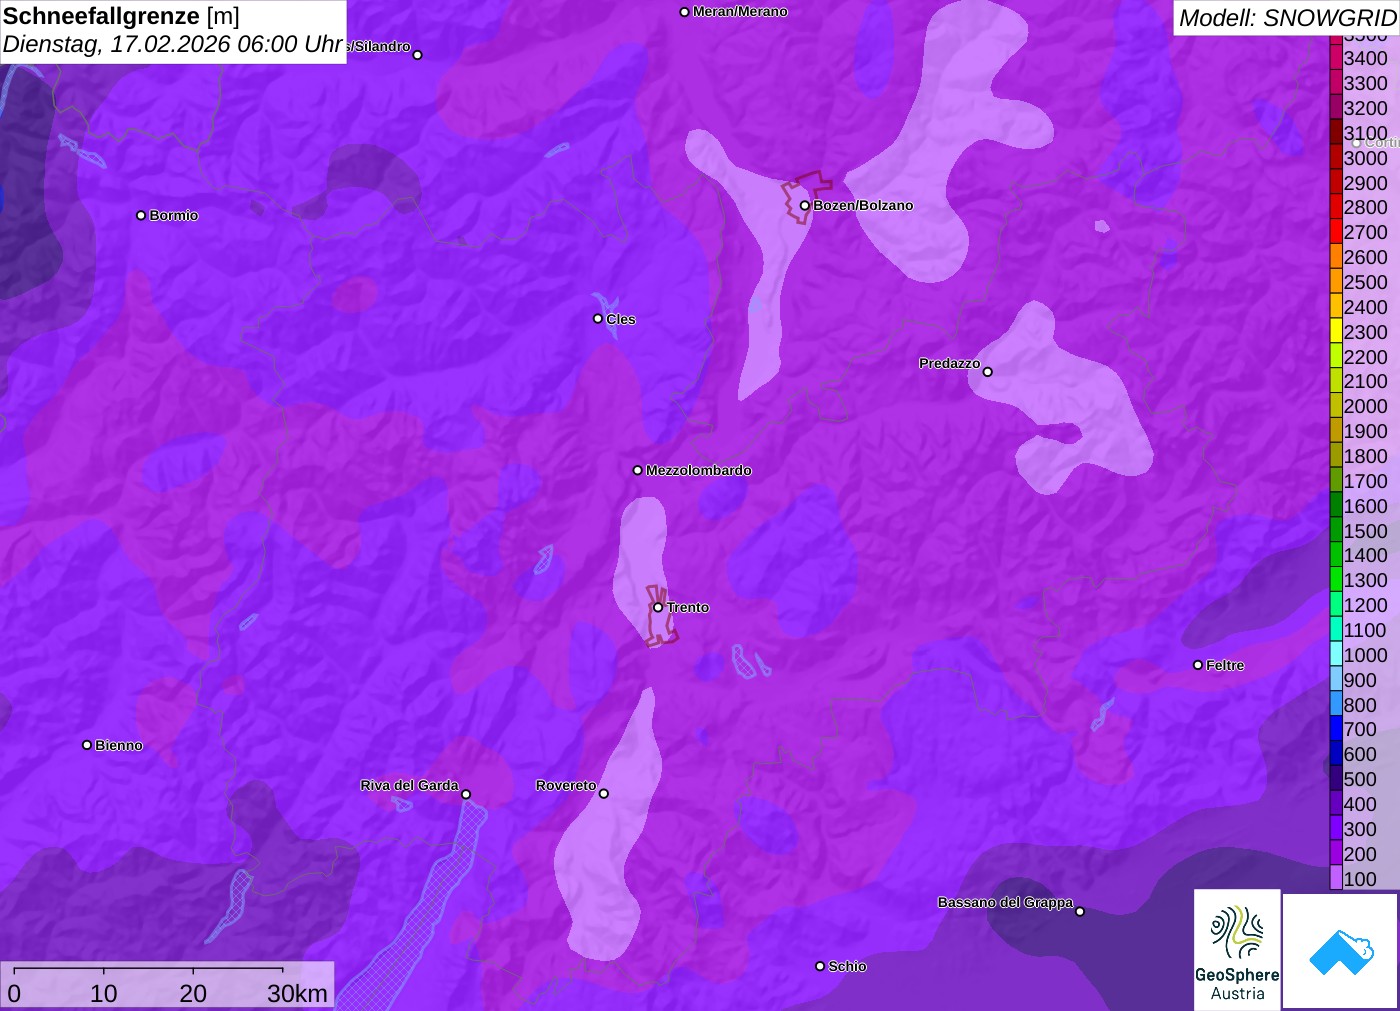Click the Bozen/Bolzano label text
Image resolution: width=1400 pixels, height=1011 pixels.
pos(863,205)
